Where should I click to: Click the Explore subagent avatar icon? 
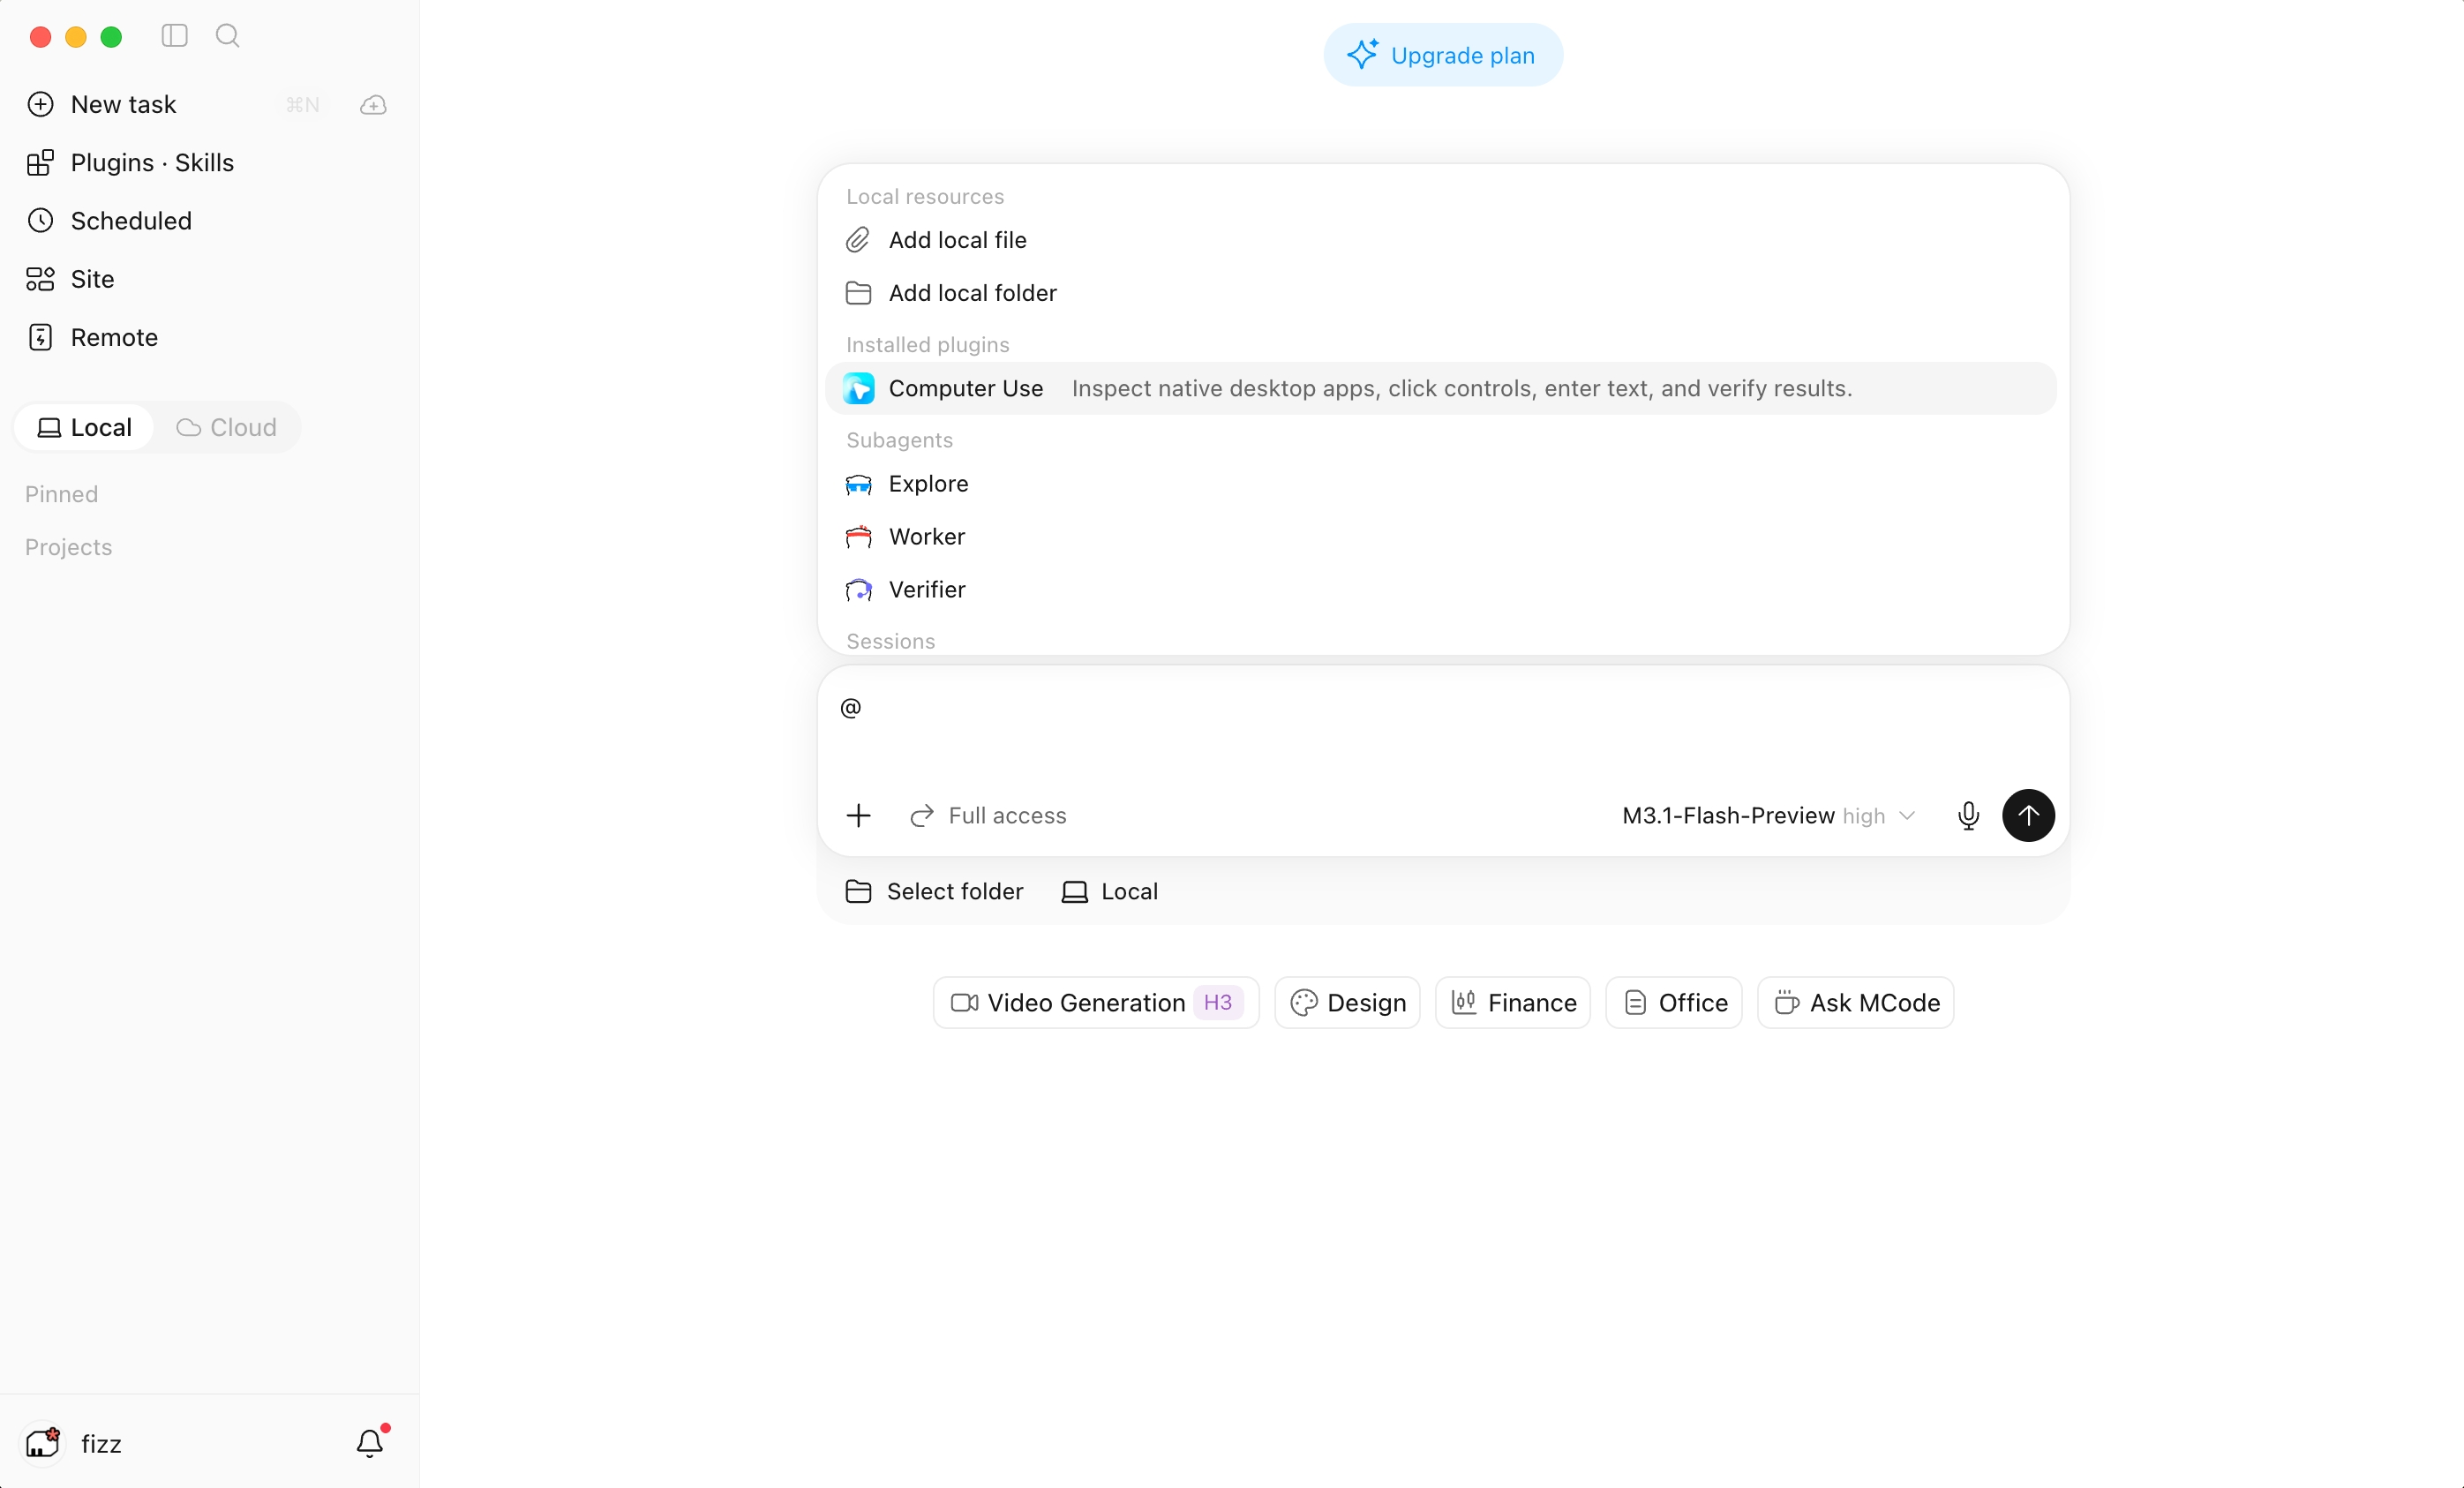(858, 484)
